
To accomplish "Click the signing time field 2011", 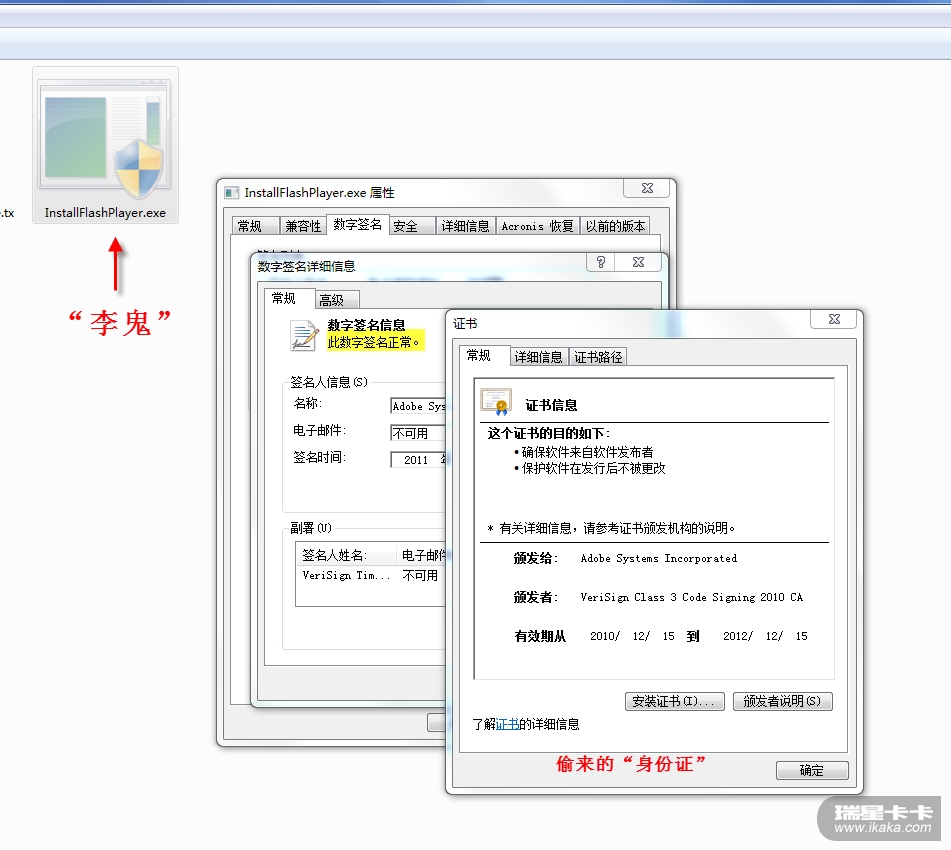I will (418, 460).
